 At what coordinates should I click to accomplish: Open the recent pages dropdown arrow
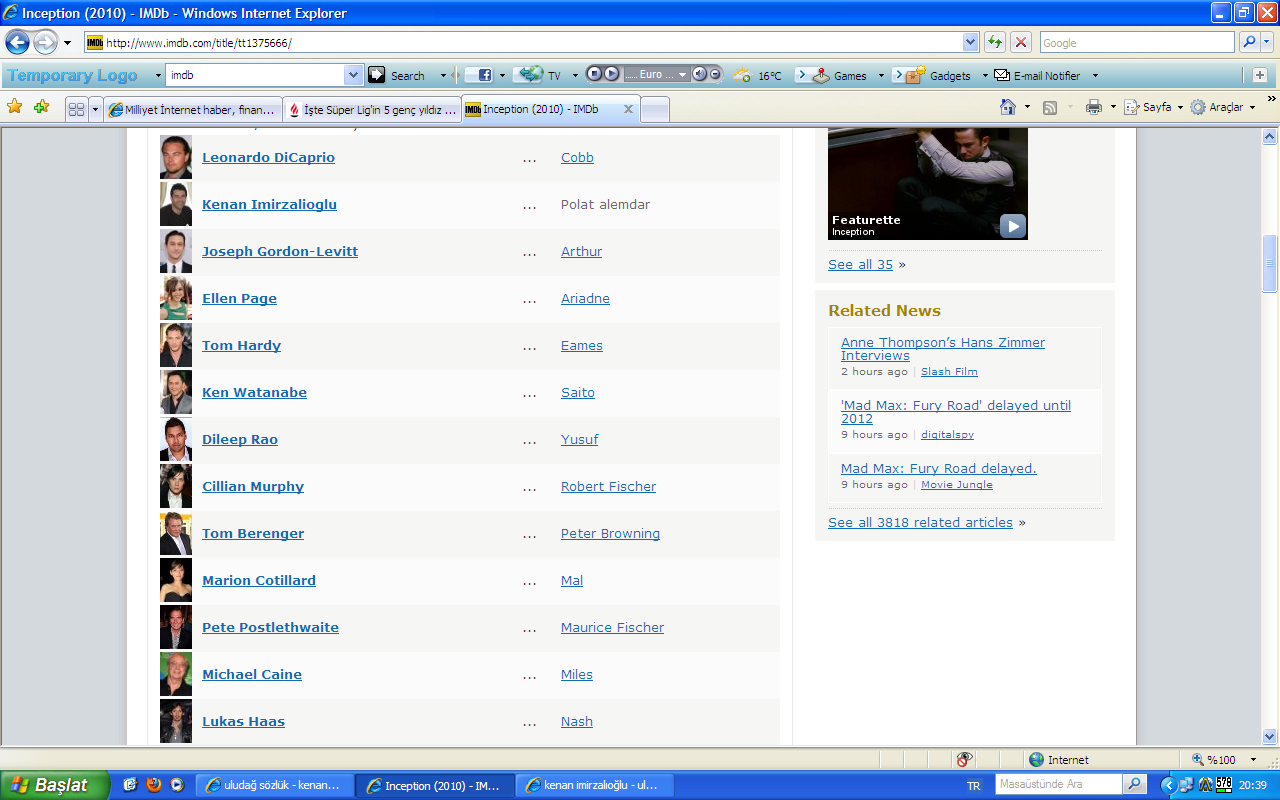[67, 43]
